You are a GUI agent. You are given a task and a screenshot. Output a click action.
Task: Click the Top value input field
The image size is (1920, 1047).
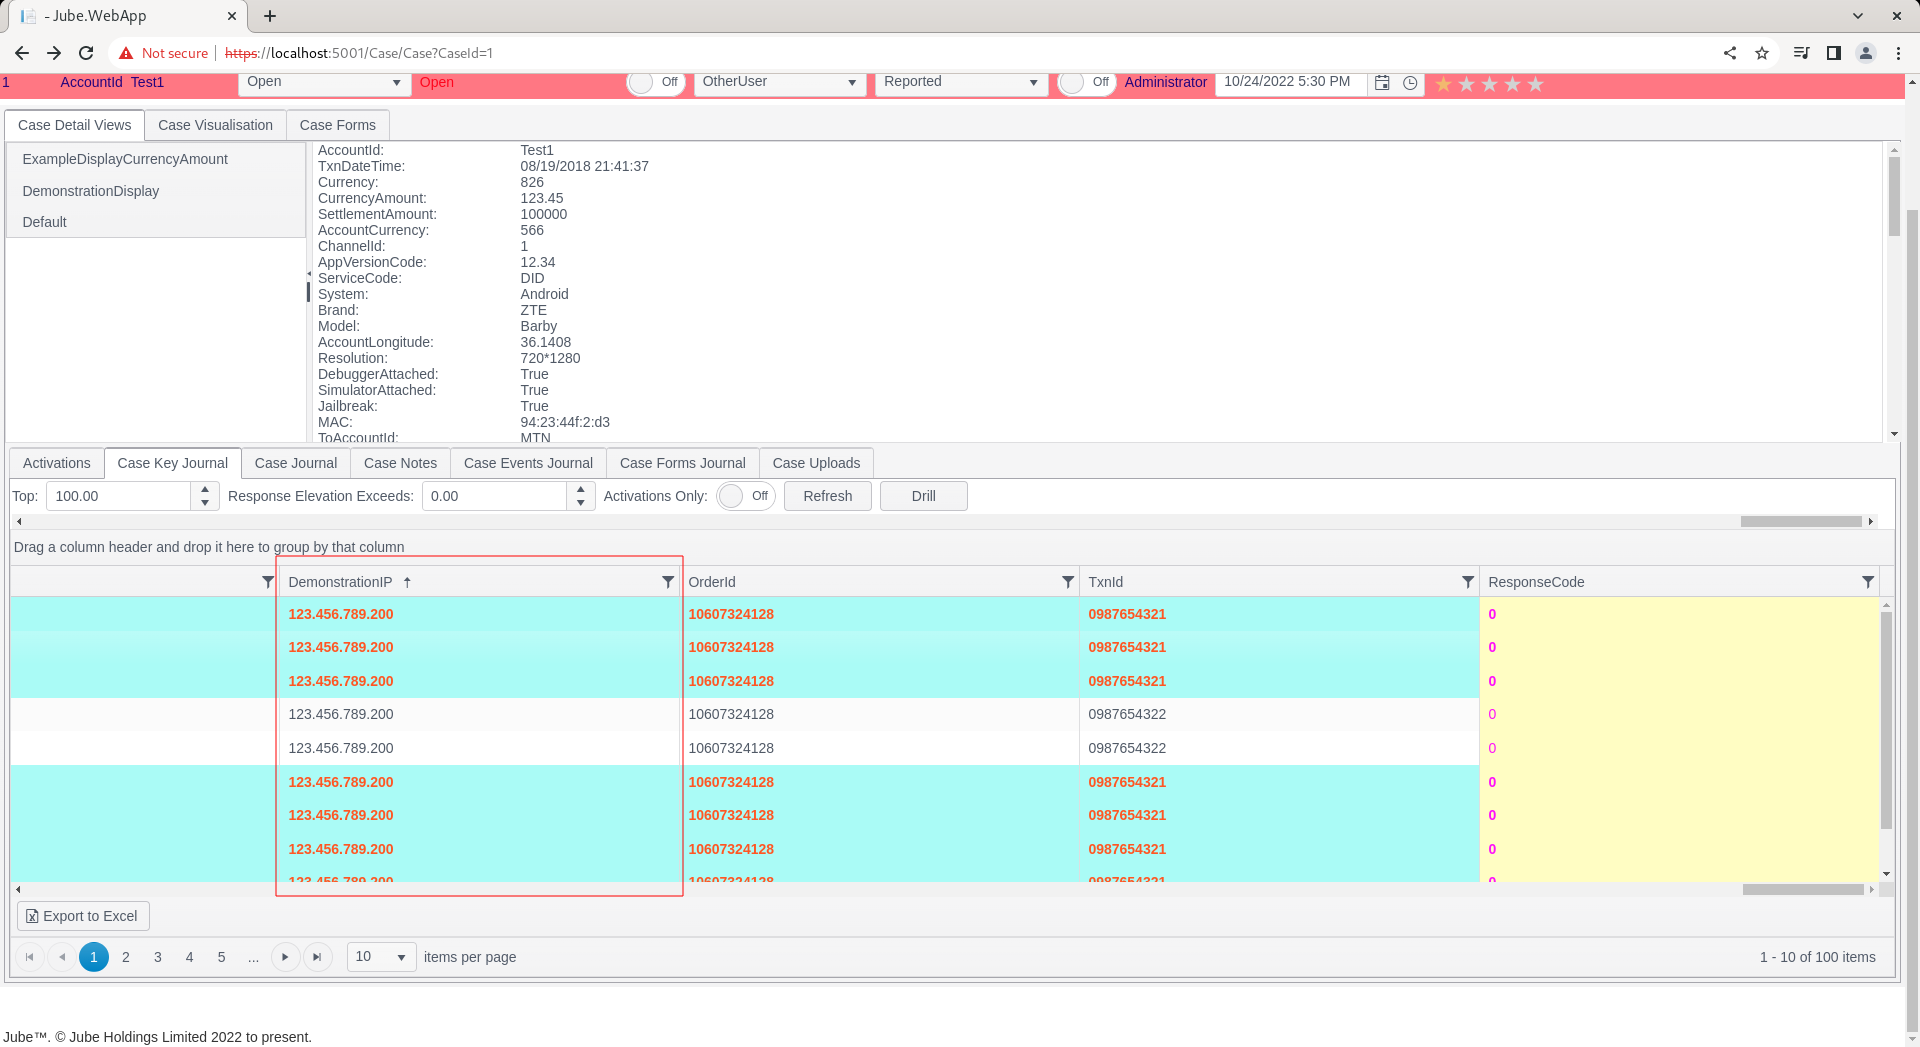click(118, 496)
